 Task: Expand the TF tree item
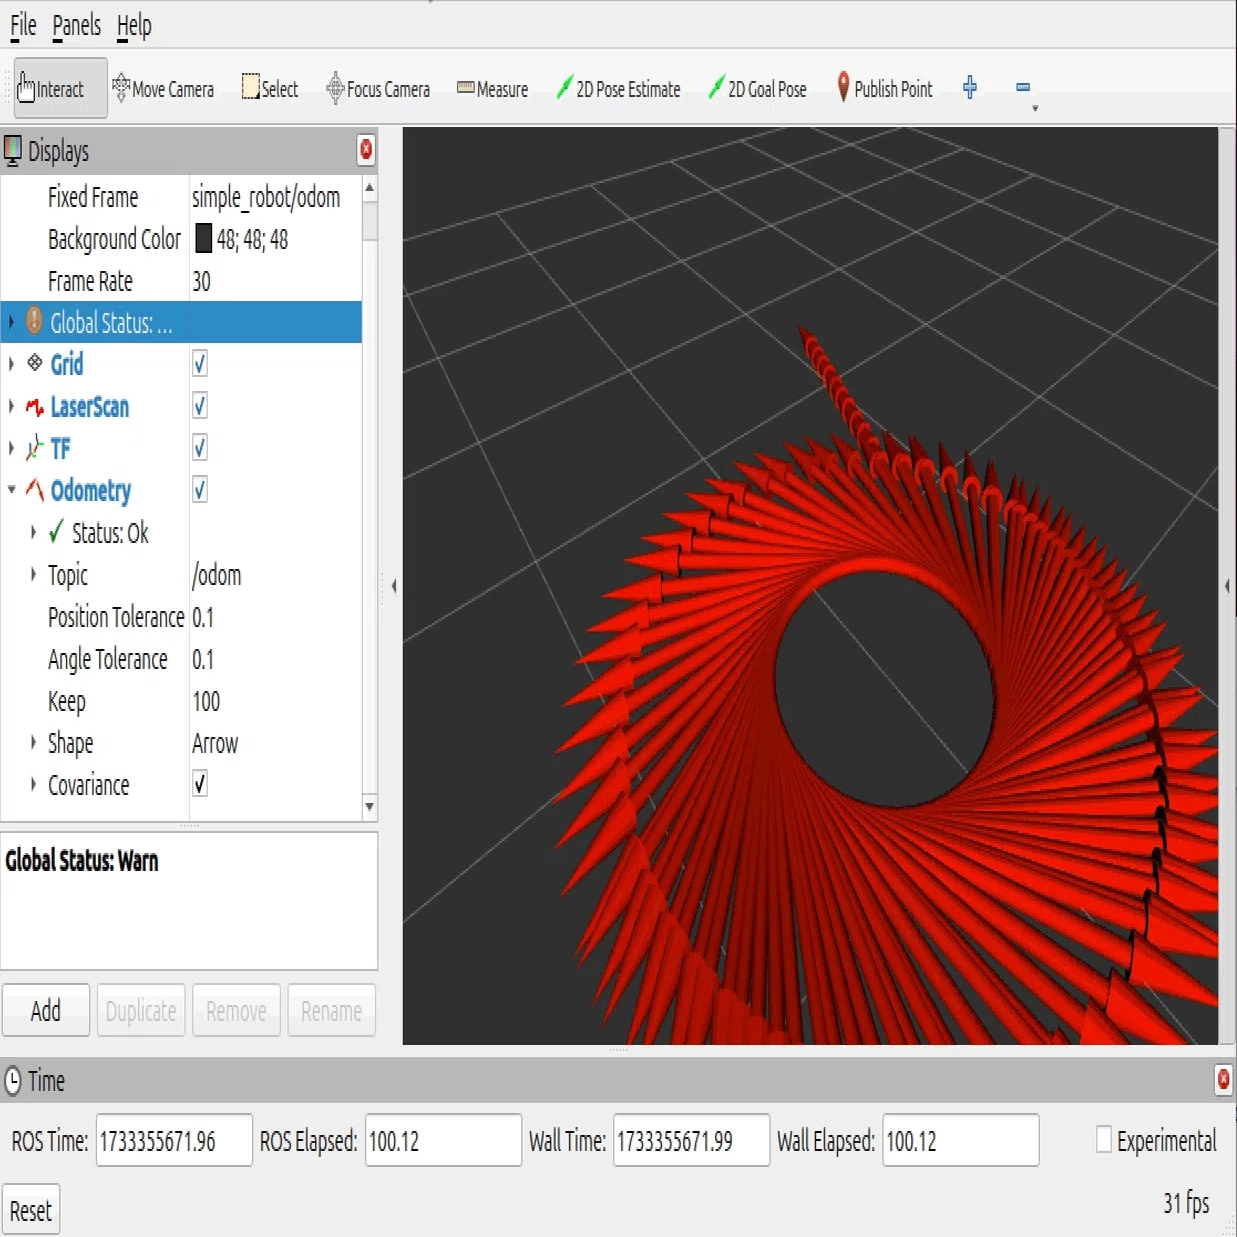point(12,448)
